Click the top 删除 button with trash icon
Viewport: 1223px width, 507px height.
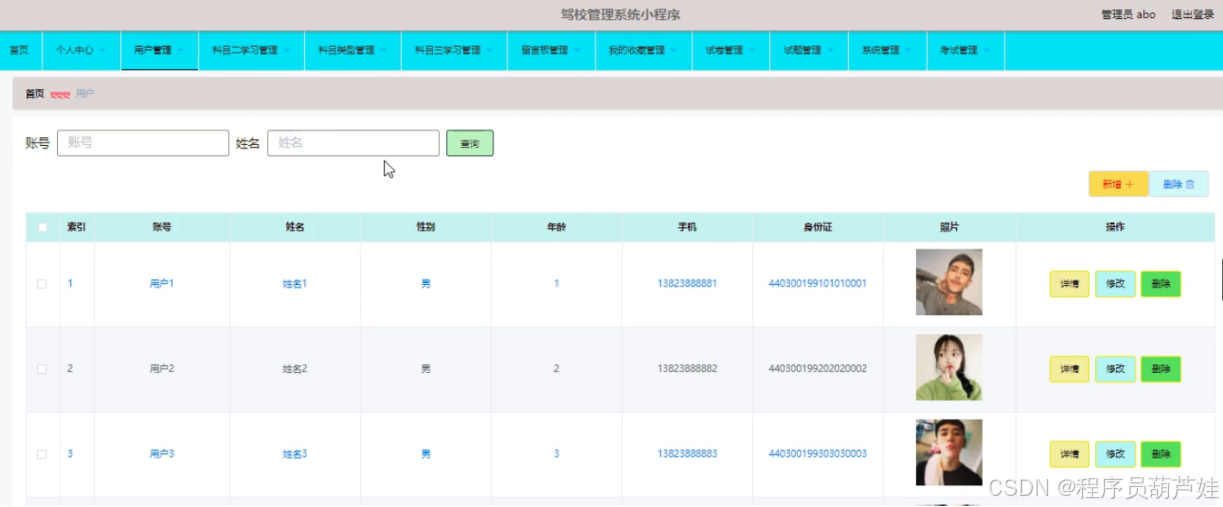click(1179, 184)
